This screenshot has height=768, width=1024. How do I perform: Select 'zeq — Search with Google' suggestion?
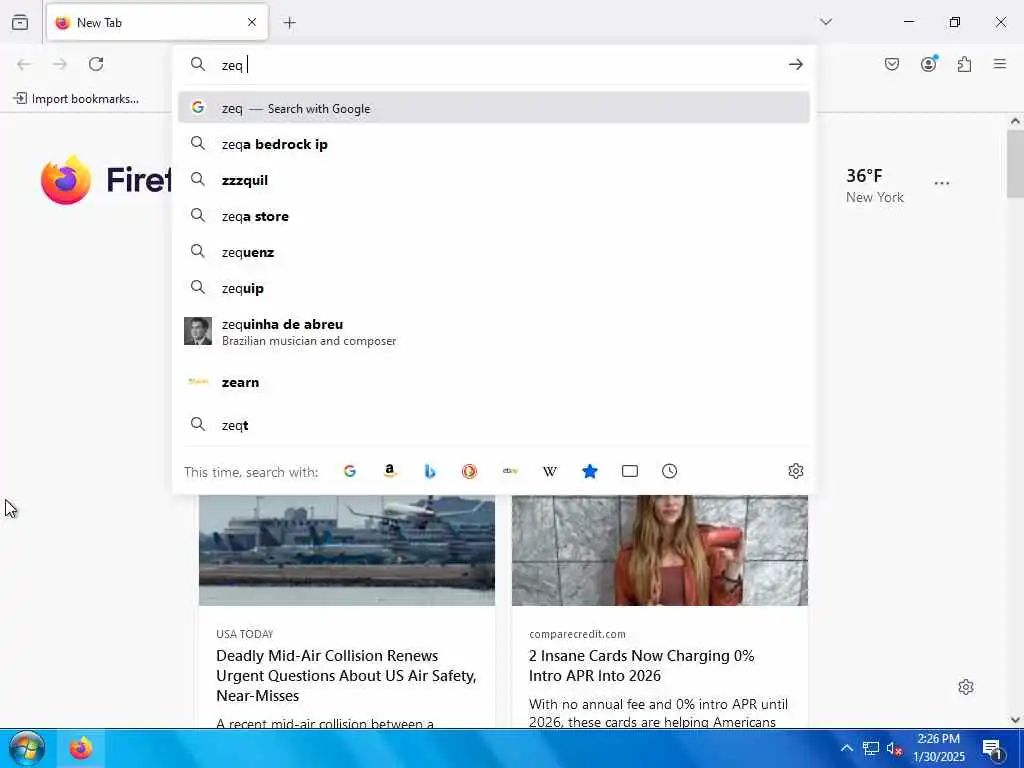[494, 108]
